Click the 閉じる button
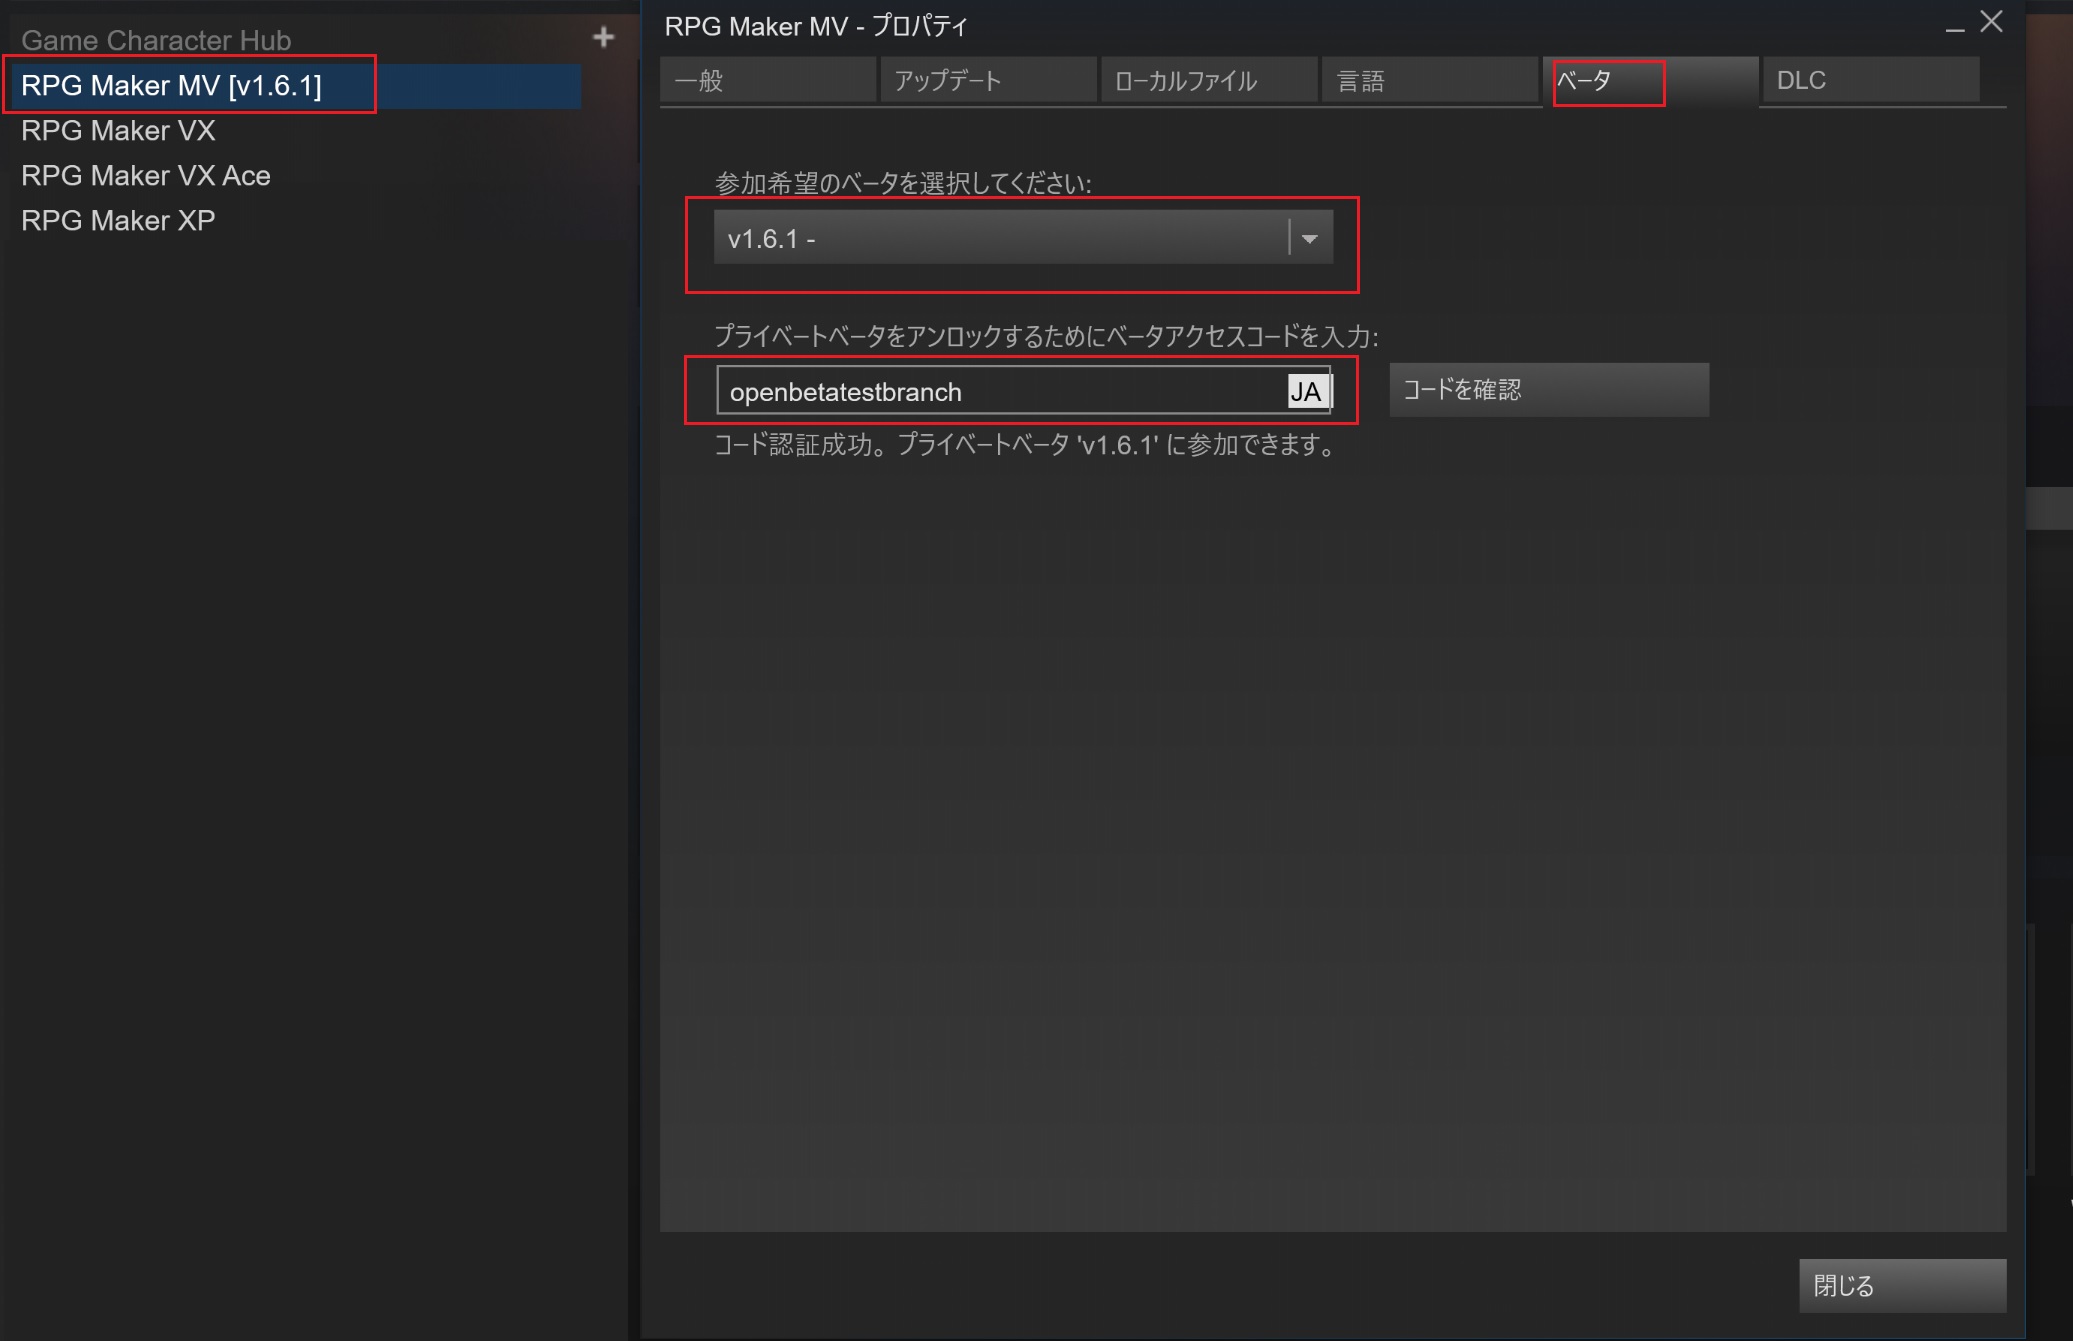The width and height of the screenshot is (2073, 1341). [x=1902, y=1285]
